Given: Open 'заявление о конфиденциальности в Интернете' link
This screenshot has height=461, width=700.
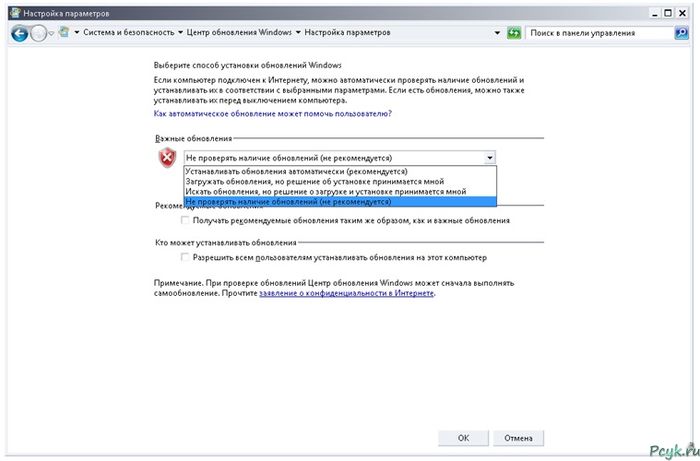Looking at the screenshot, I should point(346,293).
